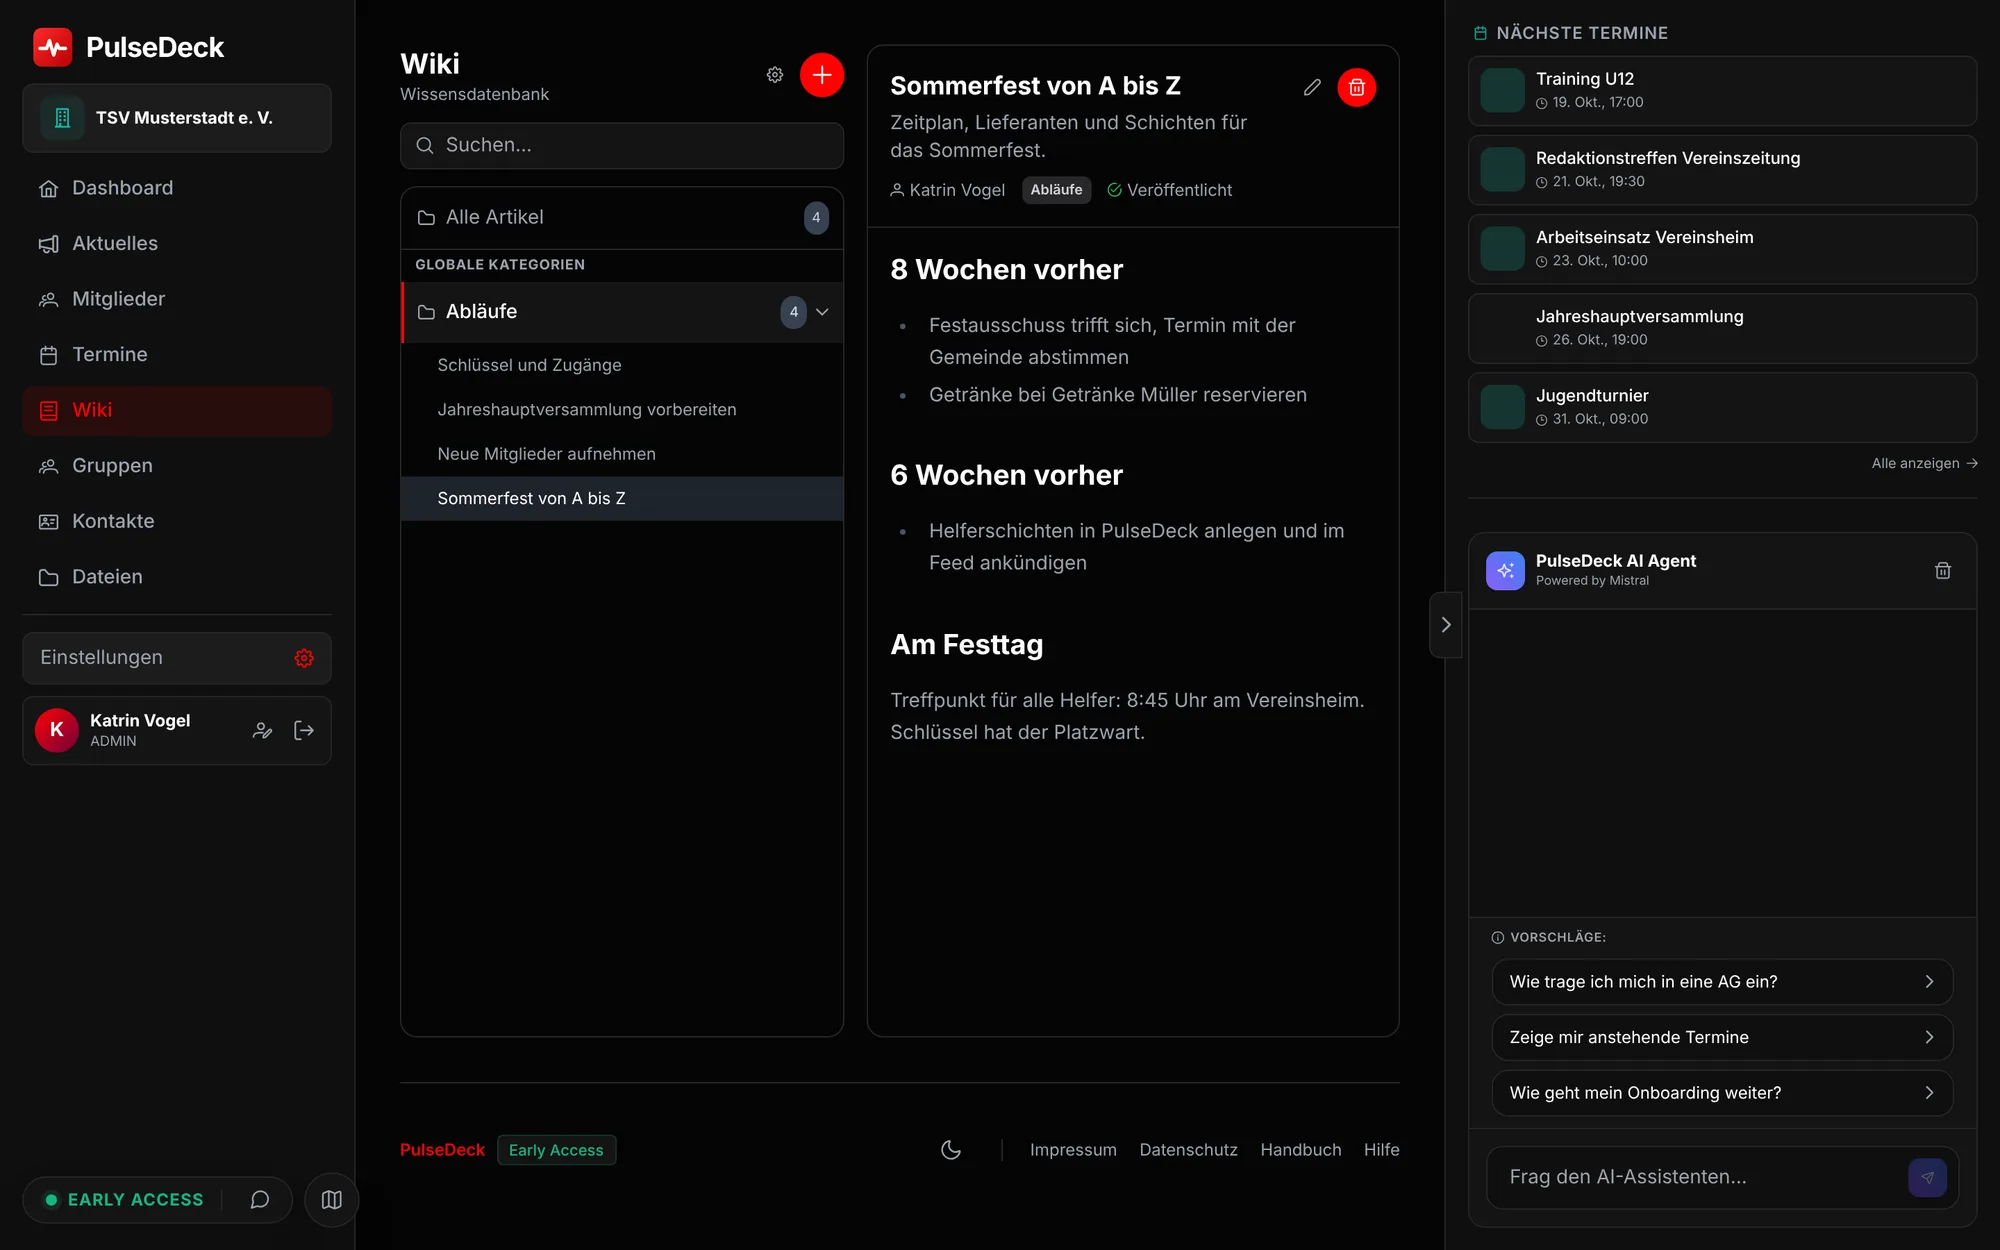The width and height of the screenshot is (2000, 1250).
Task: Collapse the right sidebar with chevron
Action: click(x=1446, y=625)
